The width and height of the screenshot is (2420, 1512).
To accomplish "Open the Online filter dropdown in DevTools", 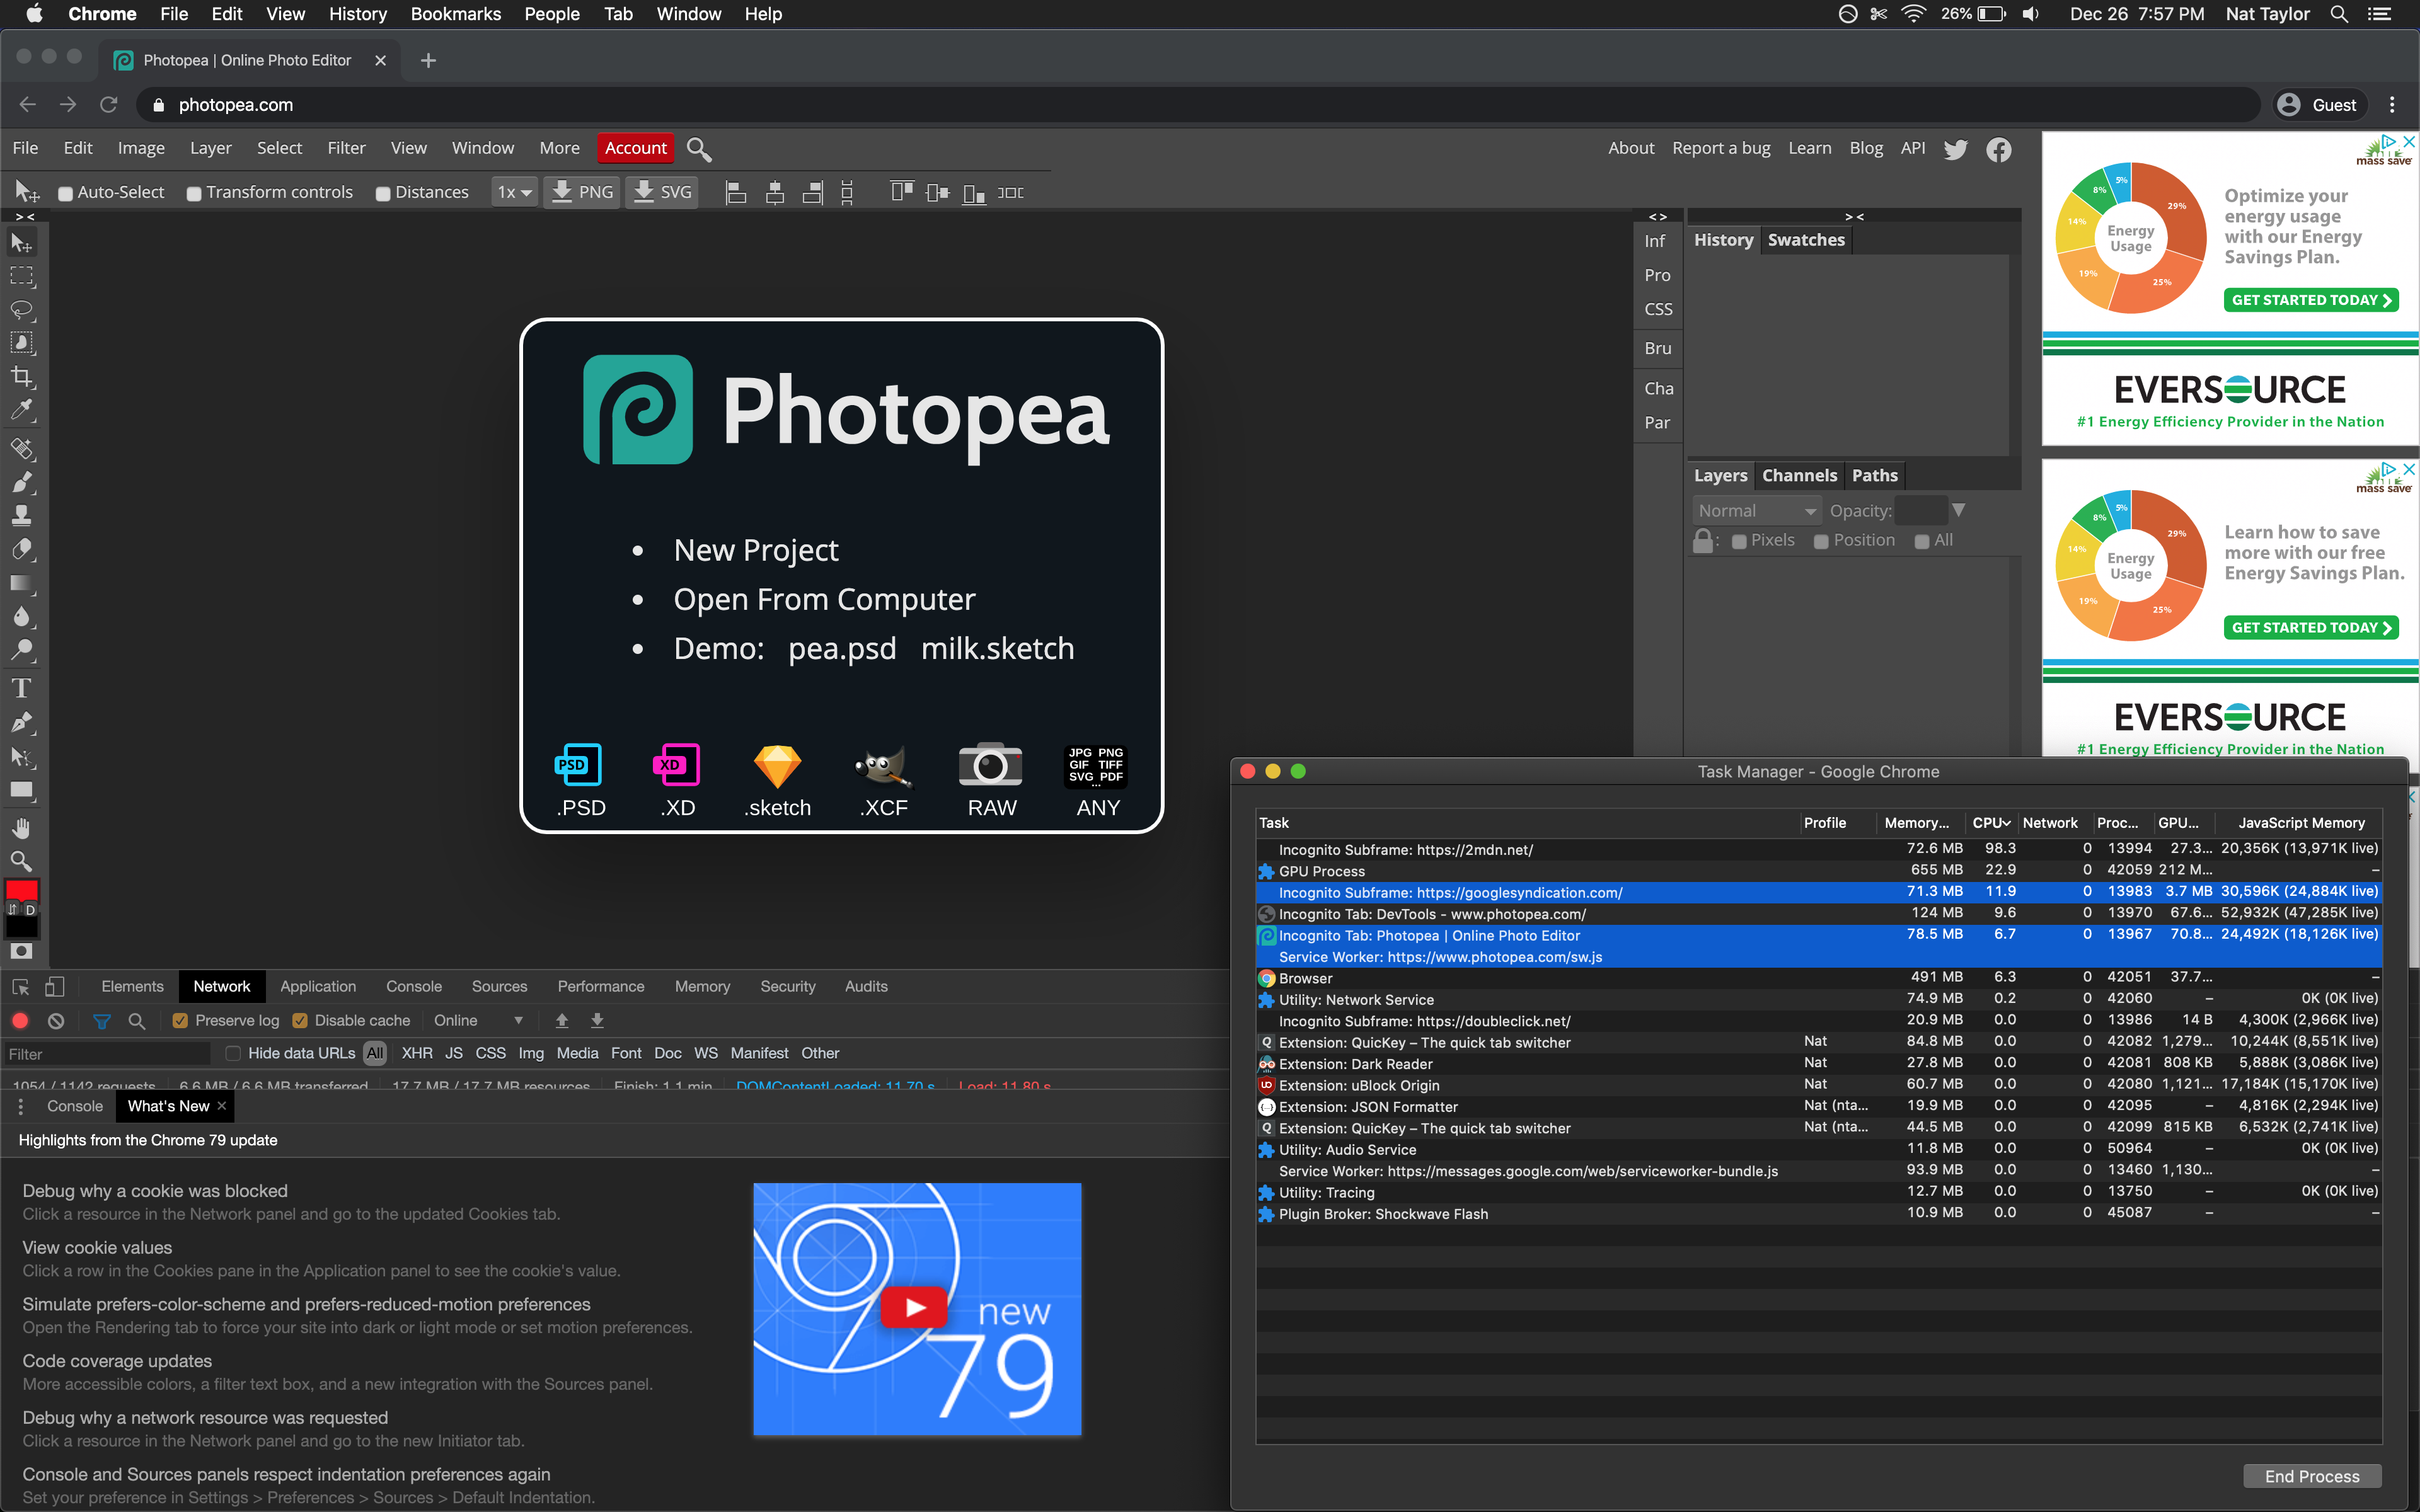I will tap(478, 1020).
